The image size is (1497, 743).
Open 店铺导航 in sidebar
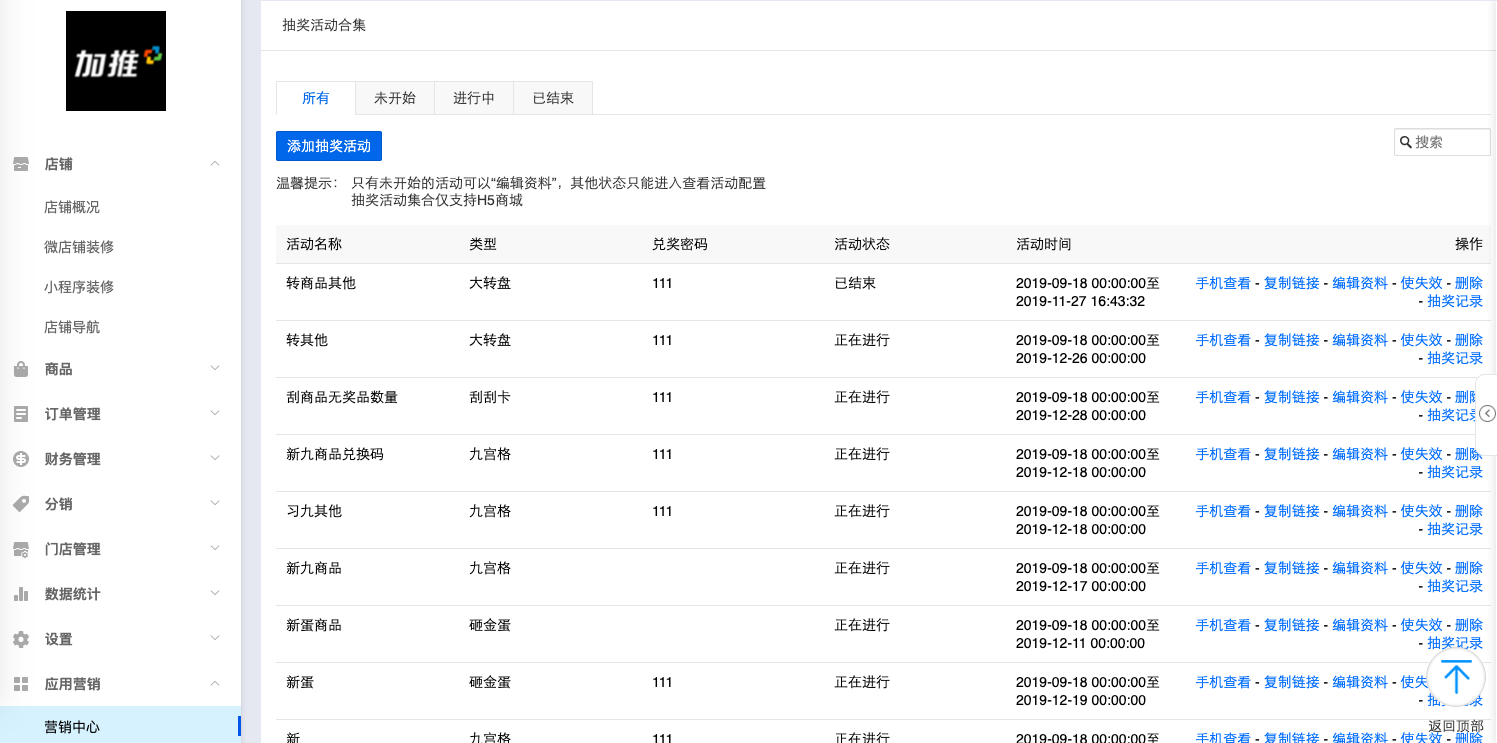pos(72,327)
